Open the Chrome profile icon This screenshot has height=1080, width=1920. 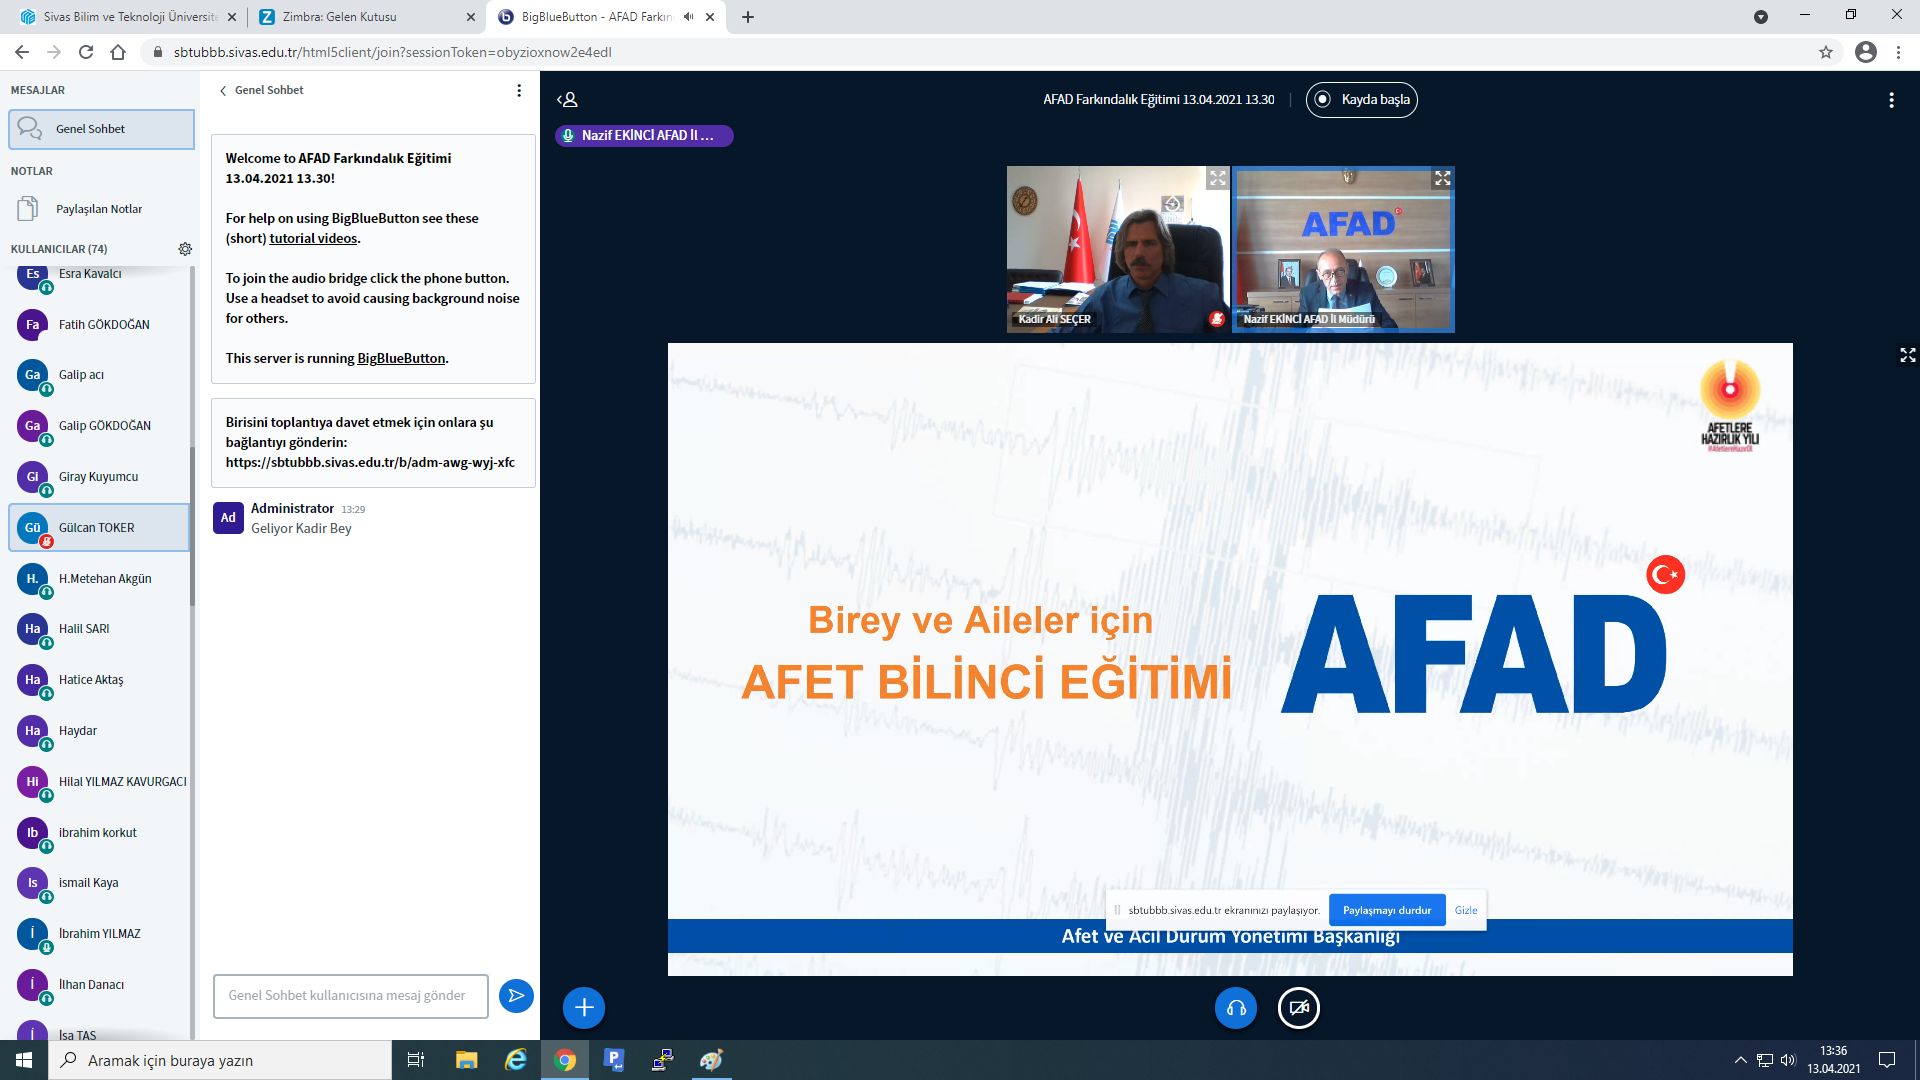[x=1866, y=52]
